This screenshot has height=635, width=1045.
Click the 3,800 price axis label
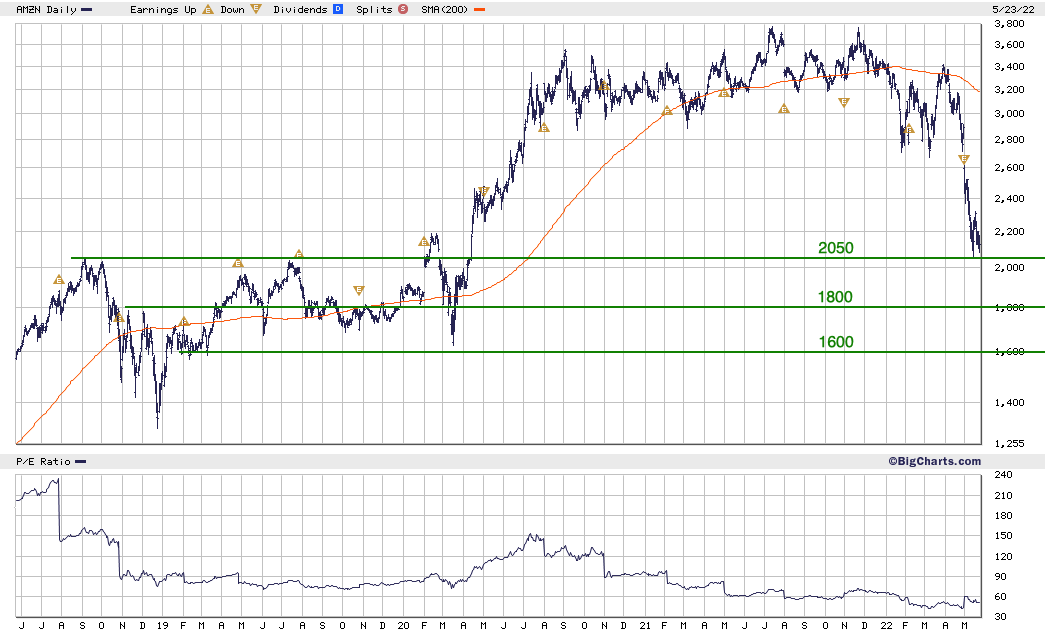[x=1009, y=24]
